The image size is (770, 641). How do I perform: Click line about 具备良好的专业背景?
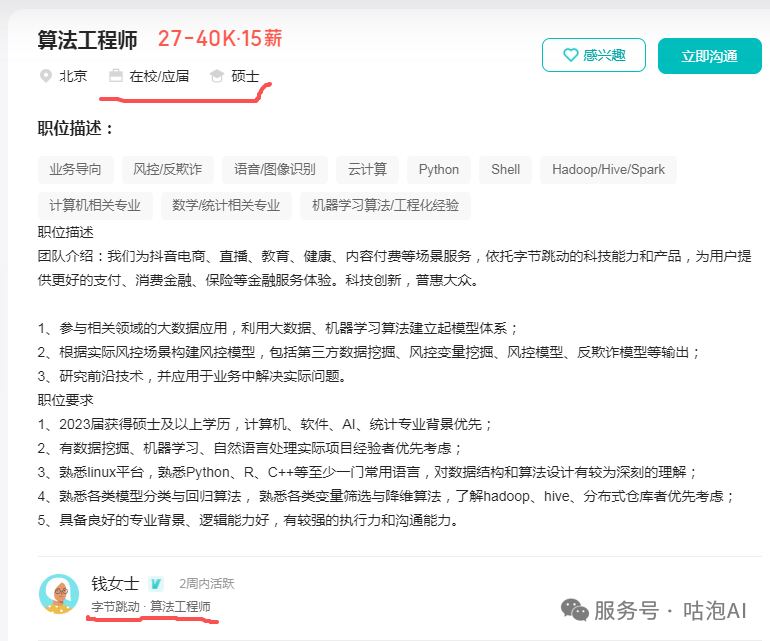click(x=249, y=520)
